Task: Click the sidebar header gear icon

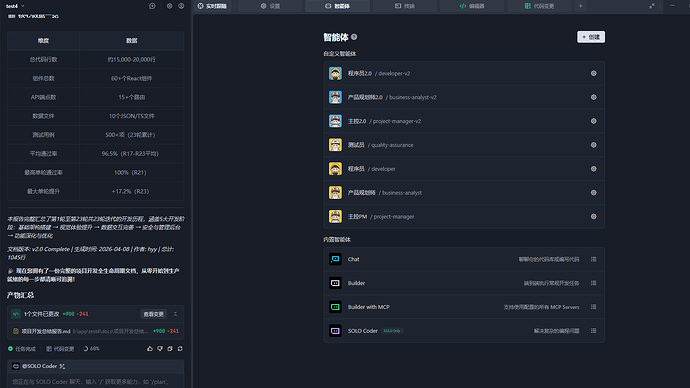Action: pos(169,6)
